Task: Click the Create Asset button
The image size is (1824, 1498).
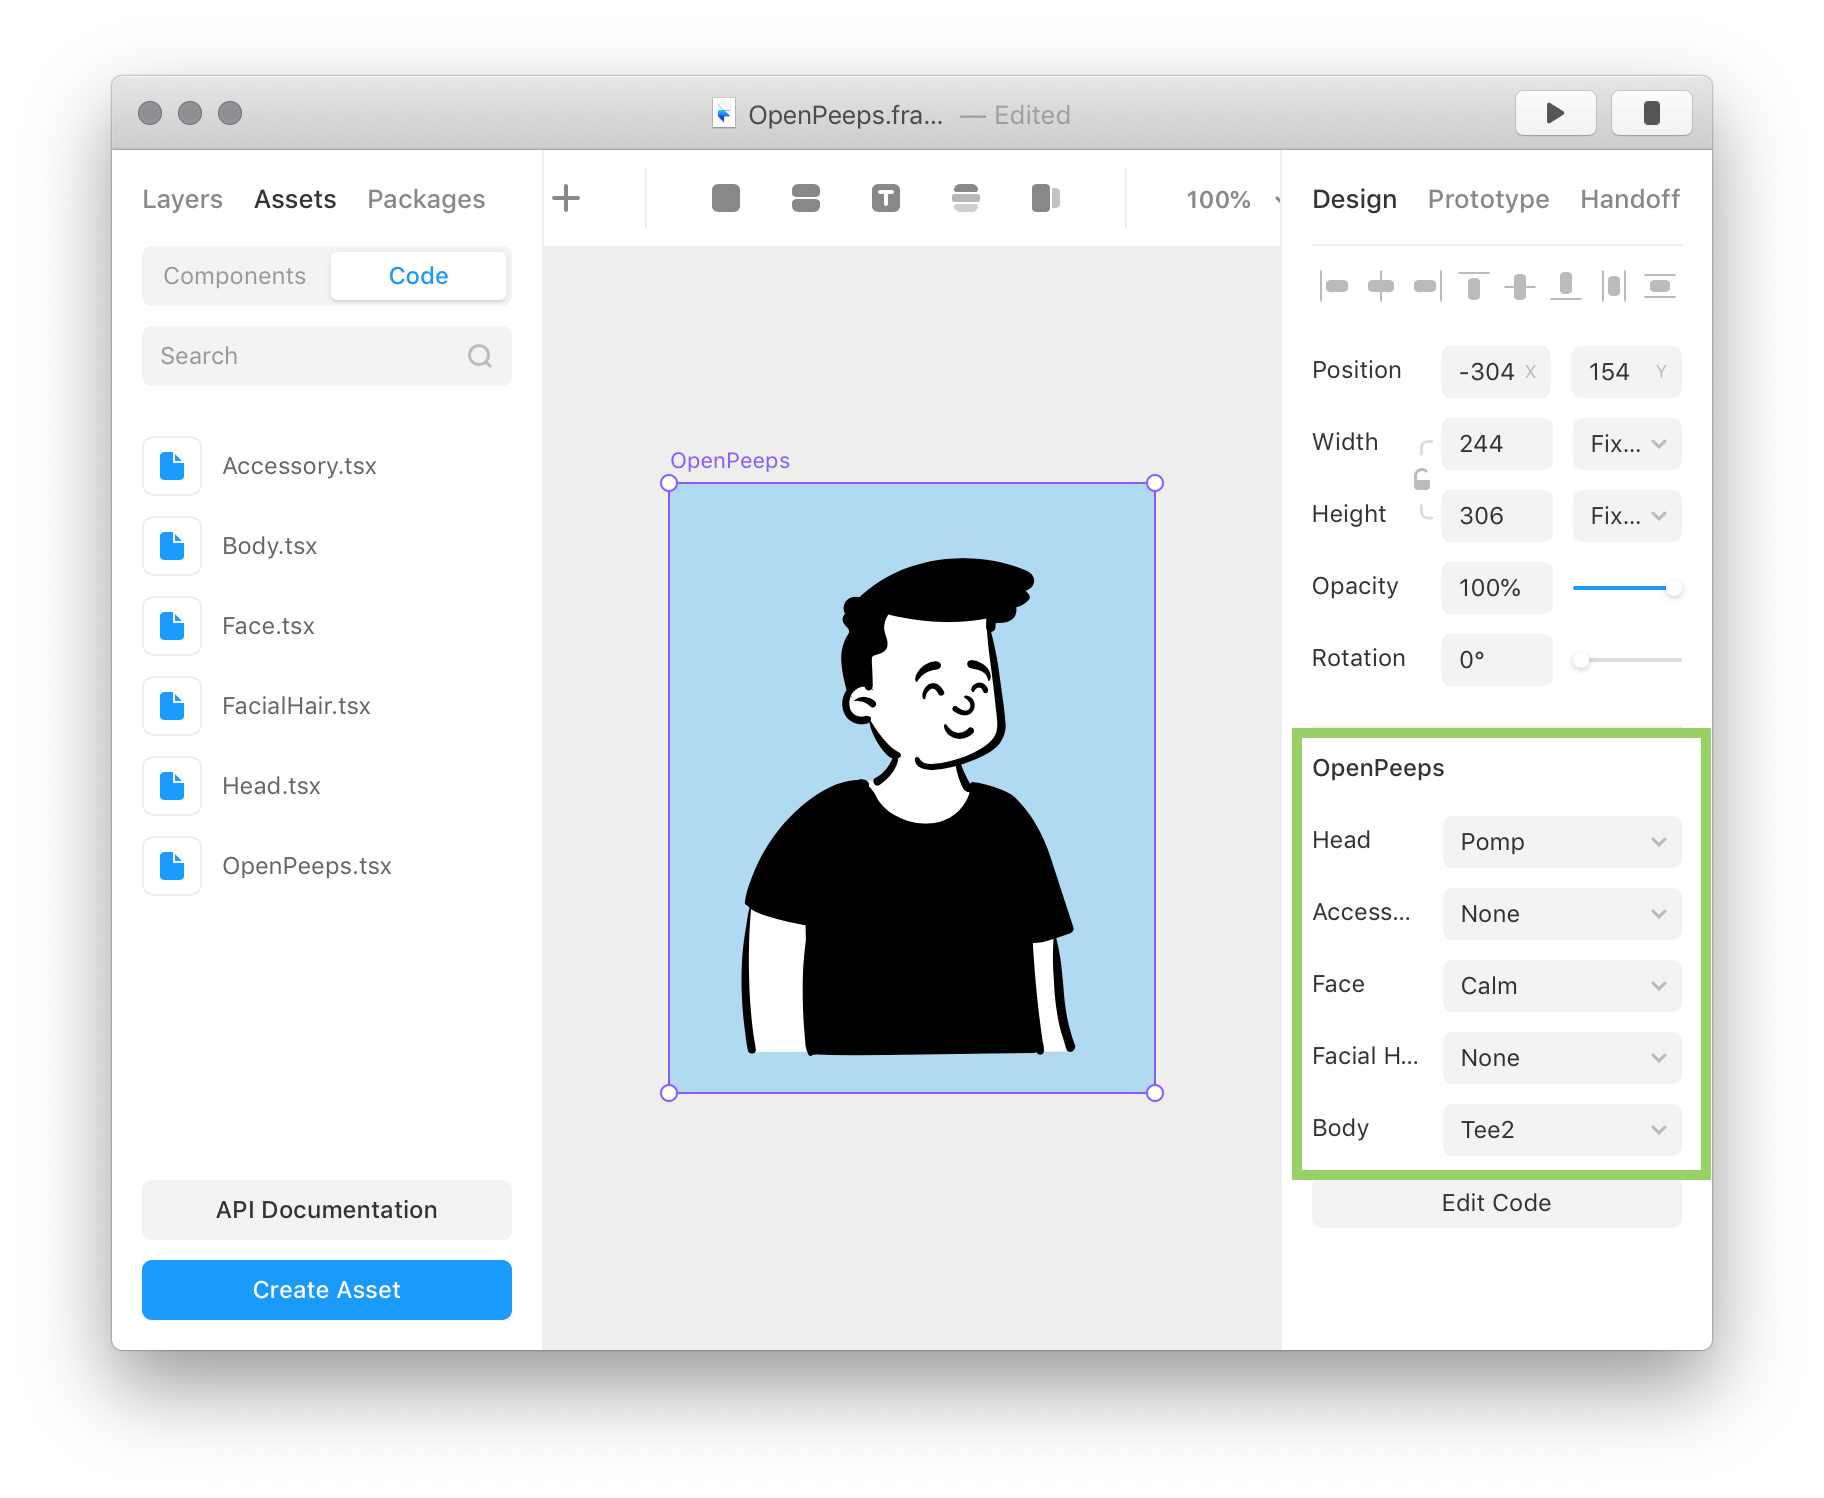Action: coord(327,1290)
